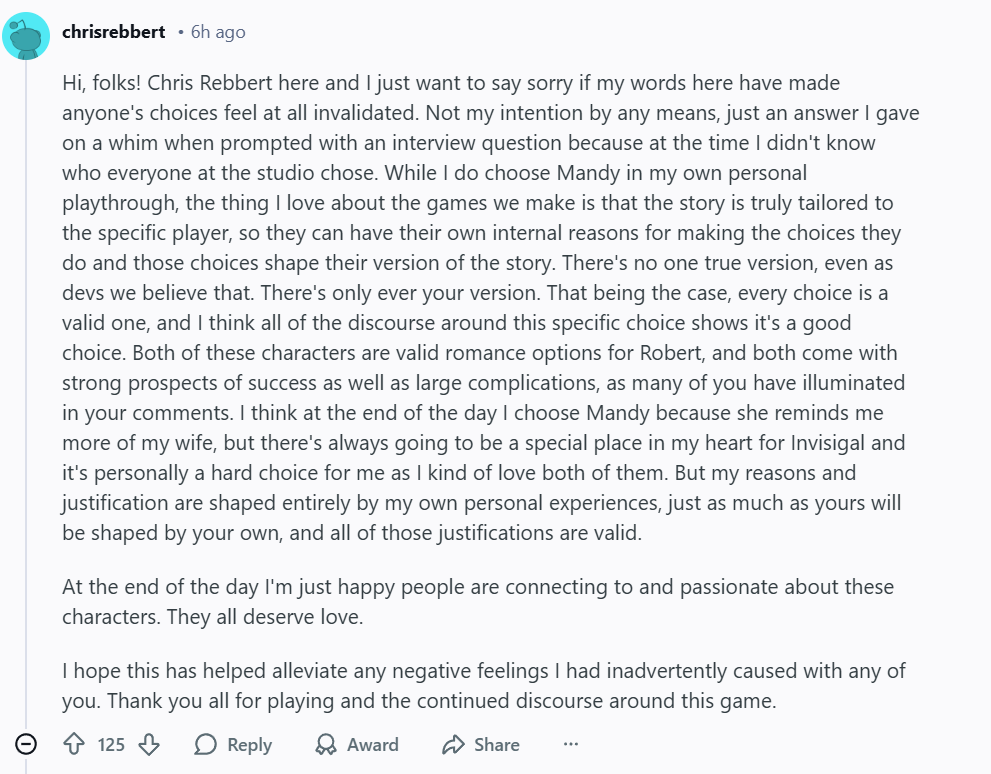Upvote the chrisrebbert comment

coord(73,744)
